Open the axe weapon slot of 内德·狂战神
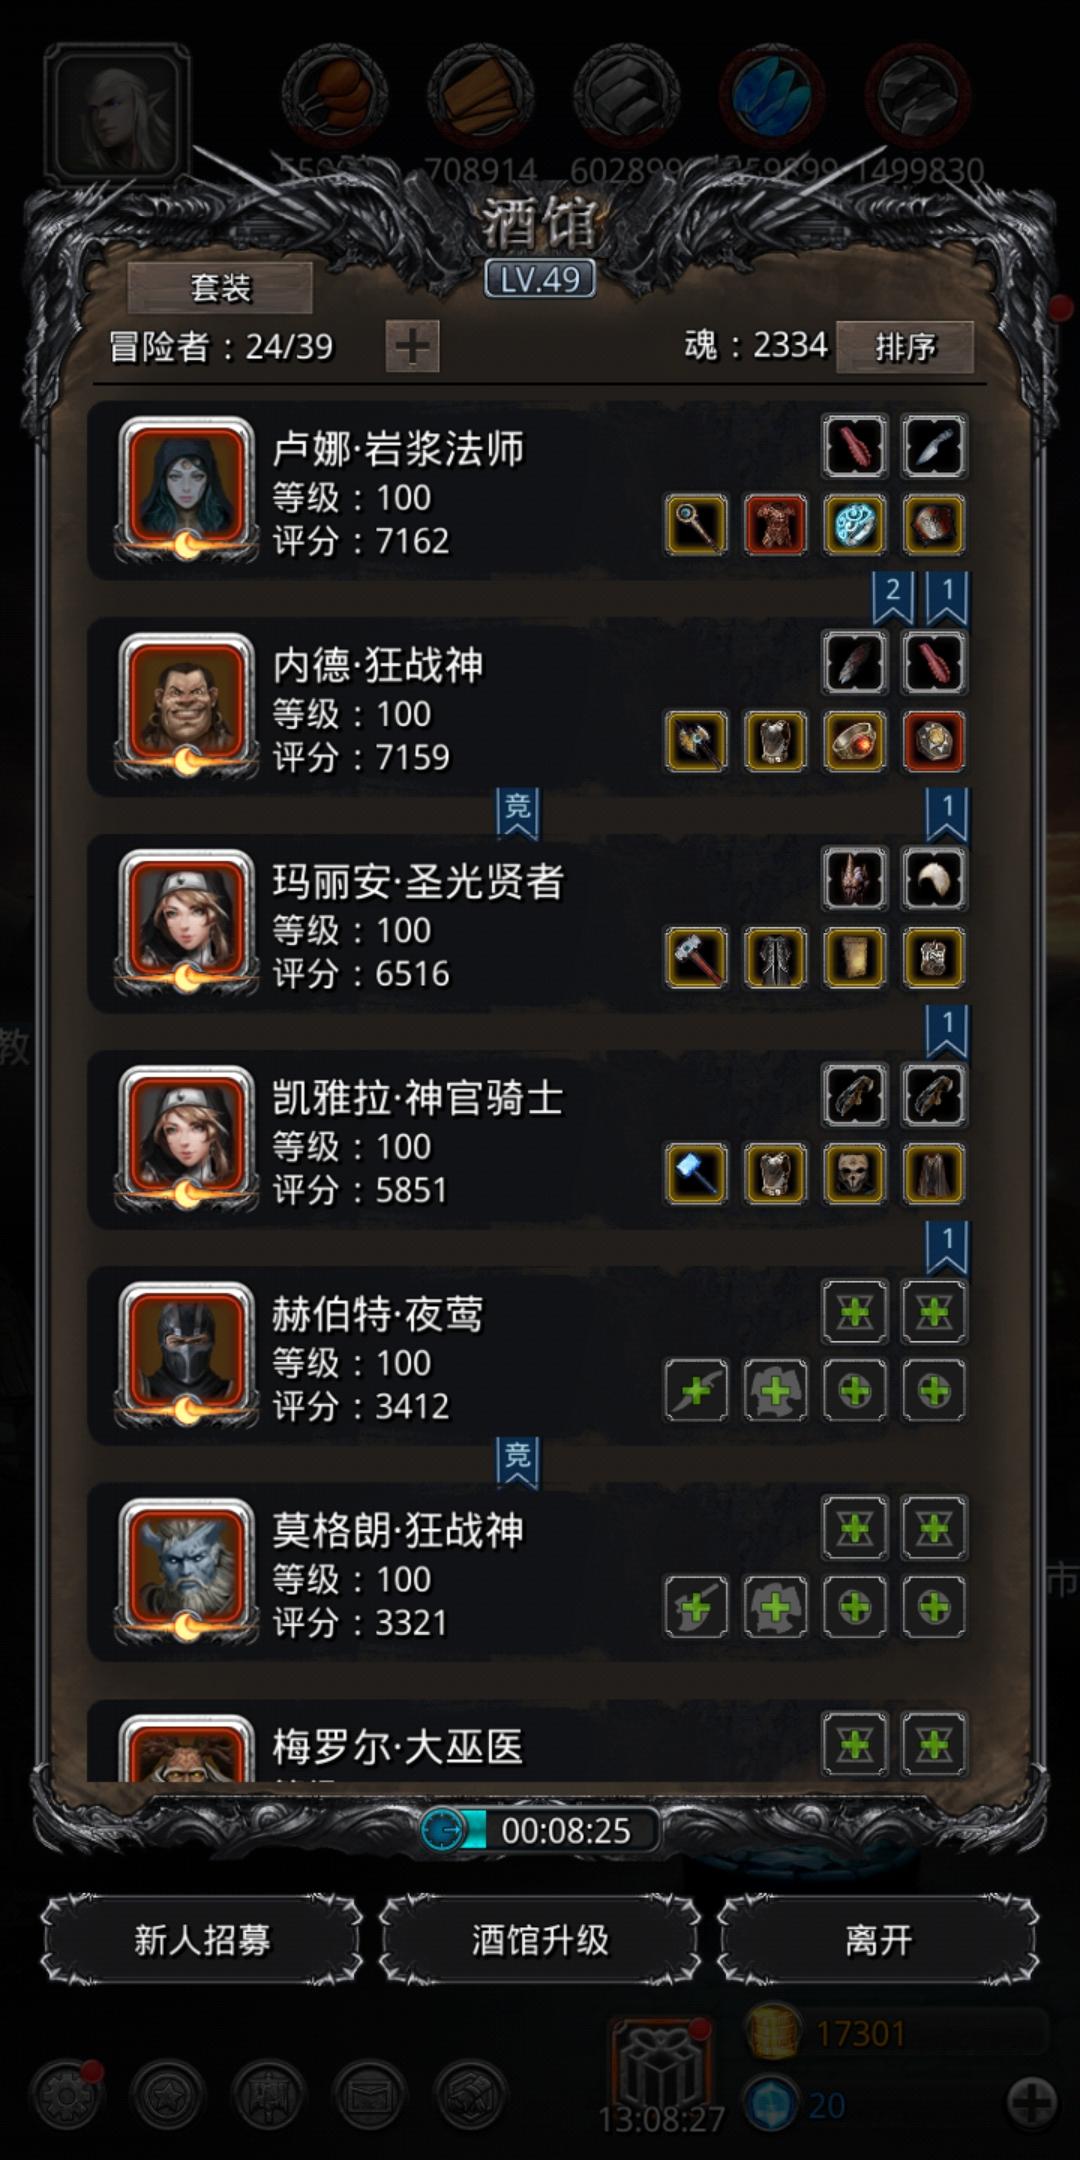Viewport: 1080px width, 2160px height. [696, 741]
